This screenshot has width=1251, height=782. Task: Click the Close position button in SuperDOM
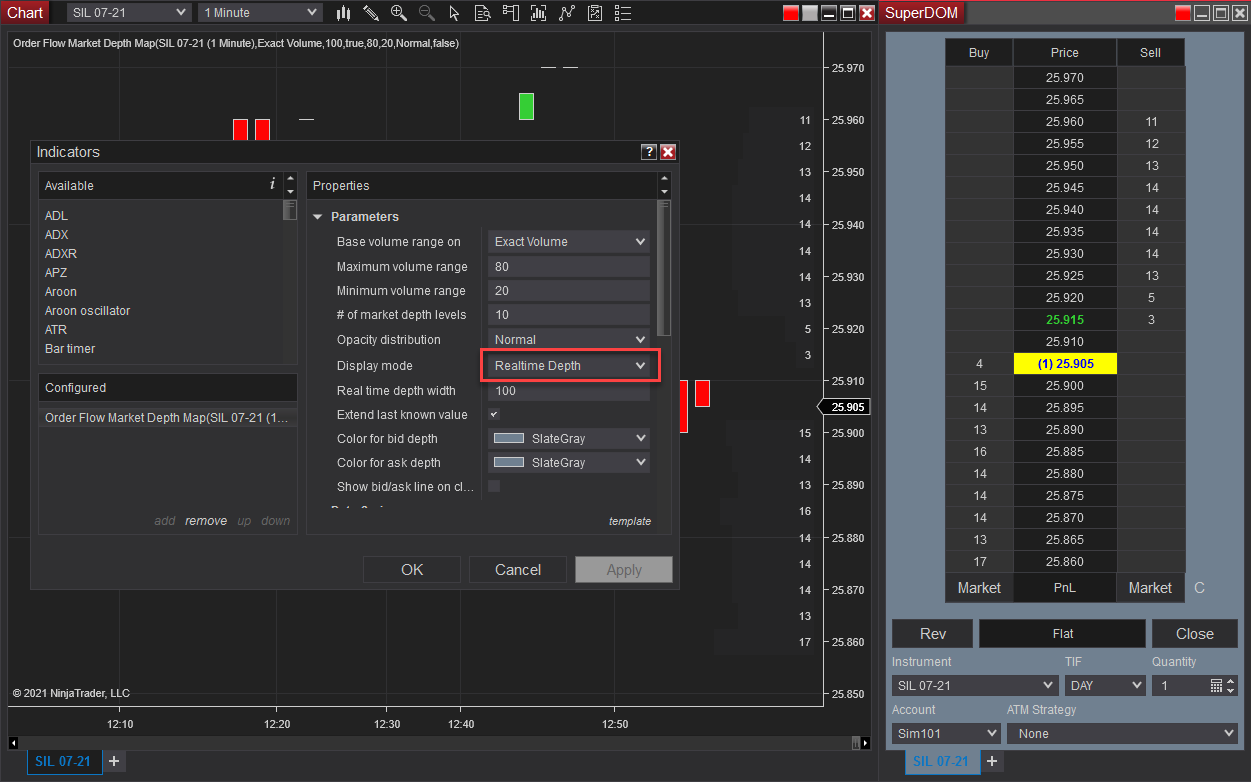[1195, 634]
